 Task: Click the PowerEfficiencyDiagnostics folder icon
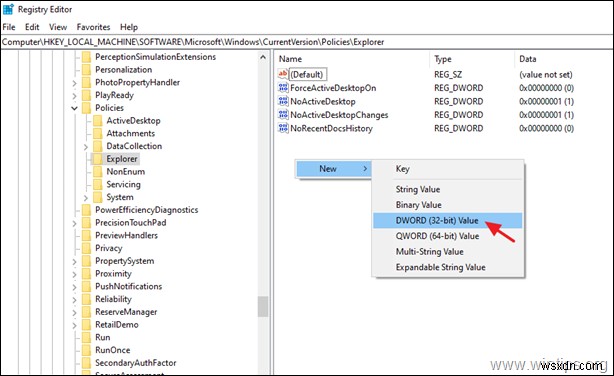[x=87, y=210]
